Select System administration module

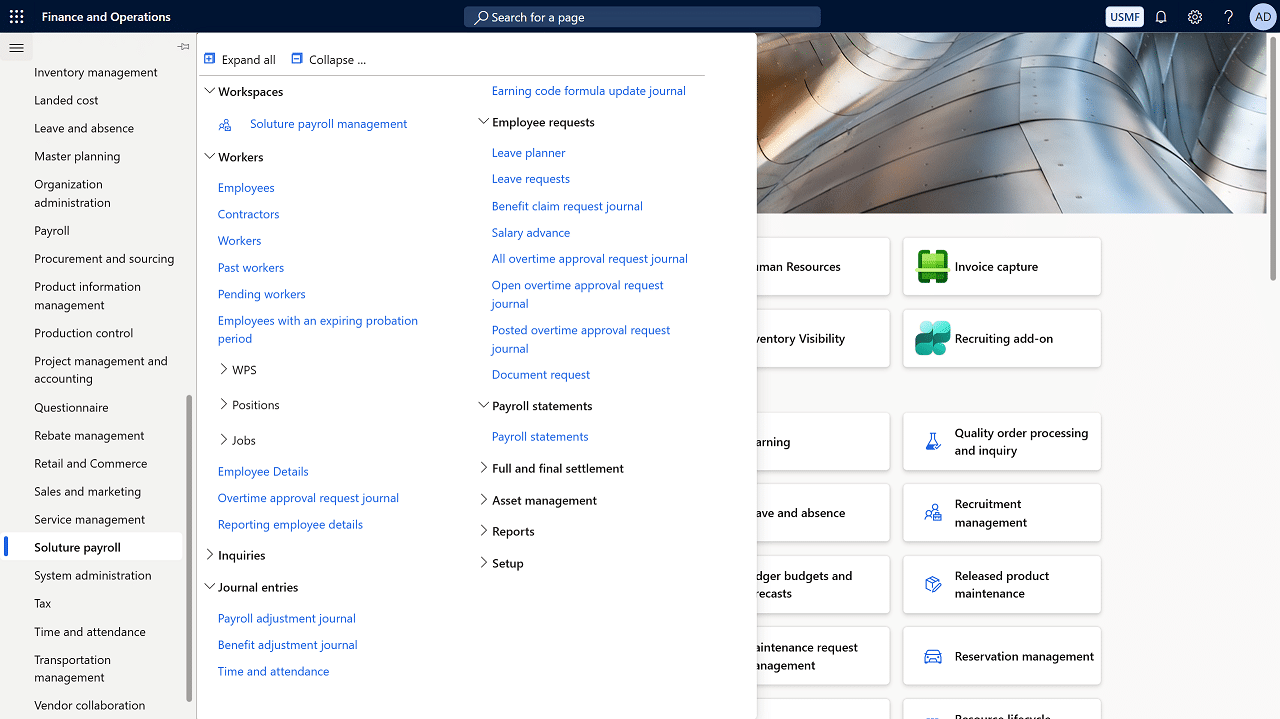pos(93,575)
